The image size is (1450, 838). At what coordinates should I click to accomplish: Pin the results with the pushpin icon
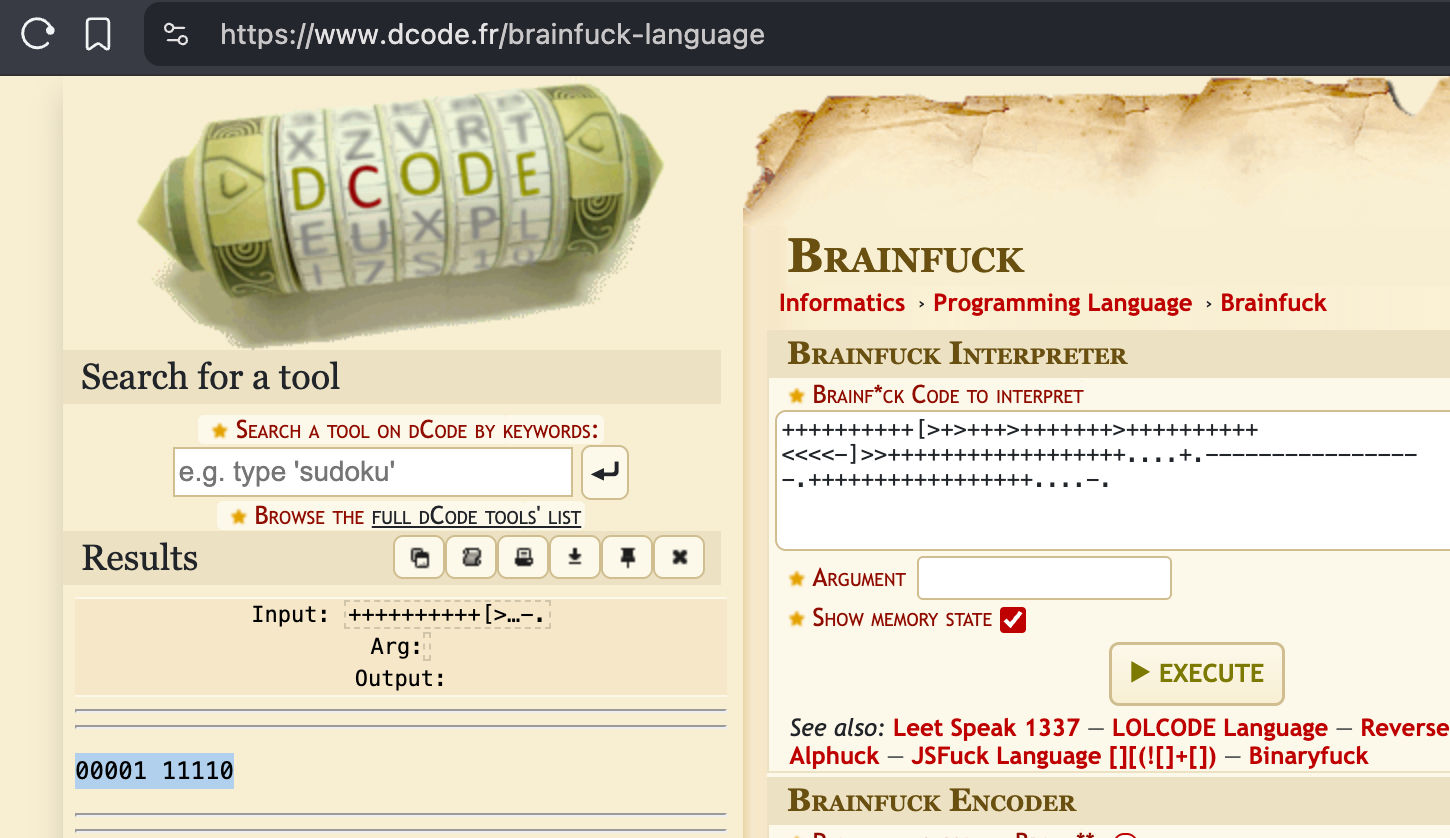click(627, 557)
